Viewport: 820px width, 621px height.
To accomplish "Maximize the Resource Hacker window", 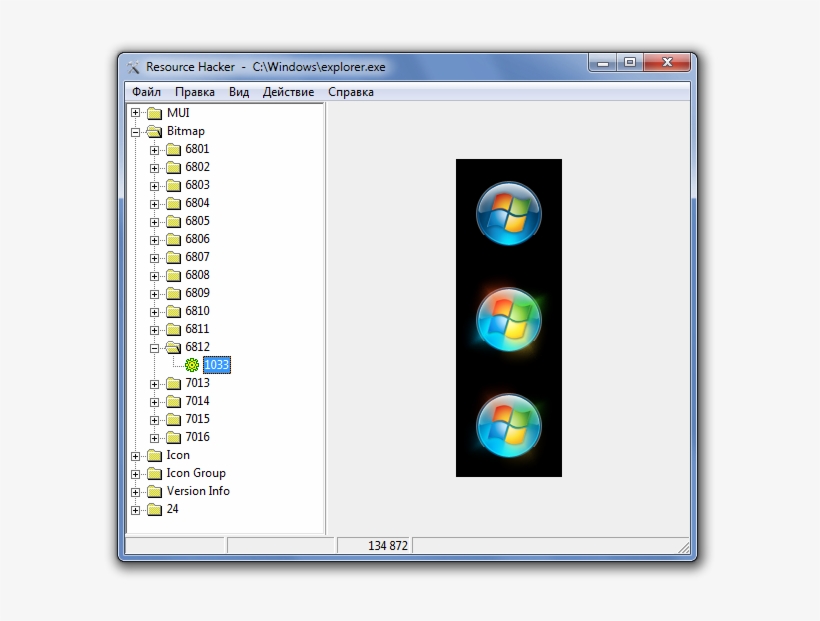I will coord(630,63).
